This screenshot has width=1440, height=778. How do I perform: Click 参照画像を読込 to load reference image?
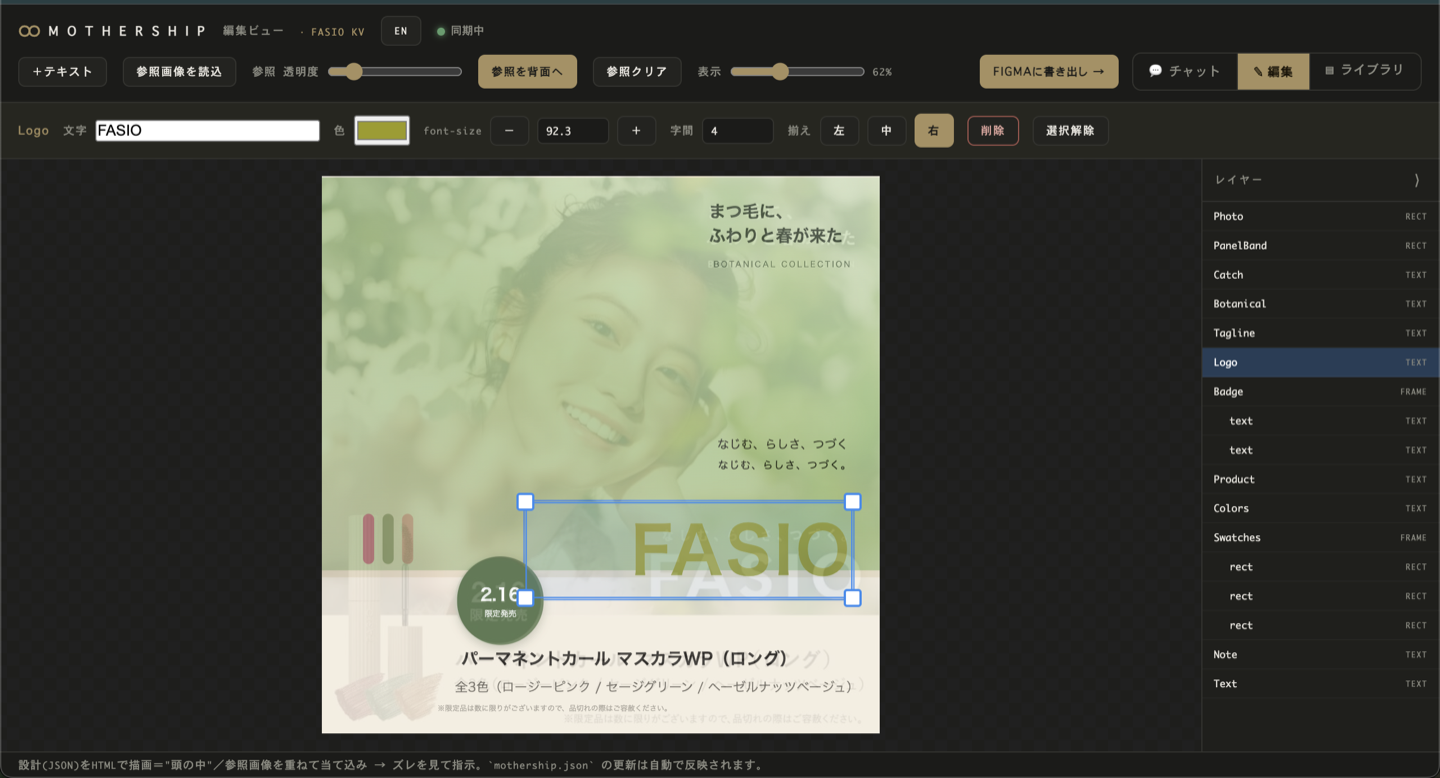coord(179,72)
